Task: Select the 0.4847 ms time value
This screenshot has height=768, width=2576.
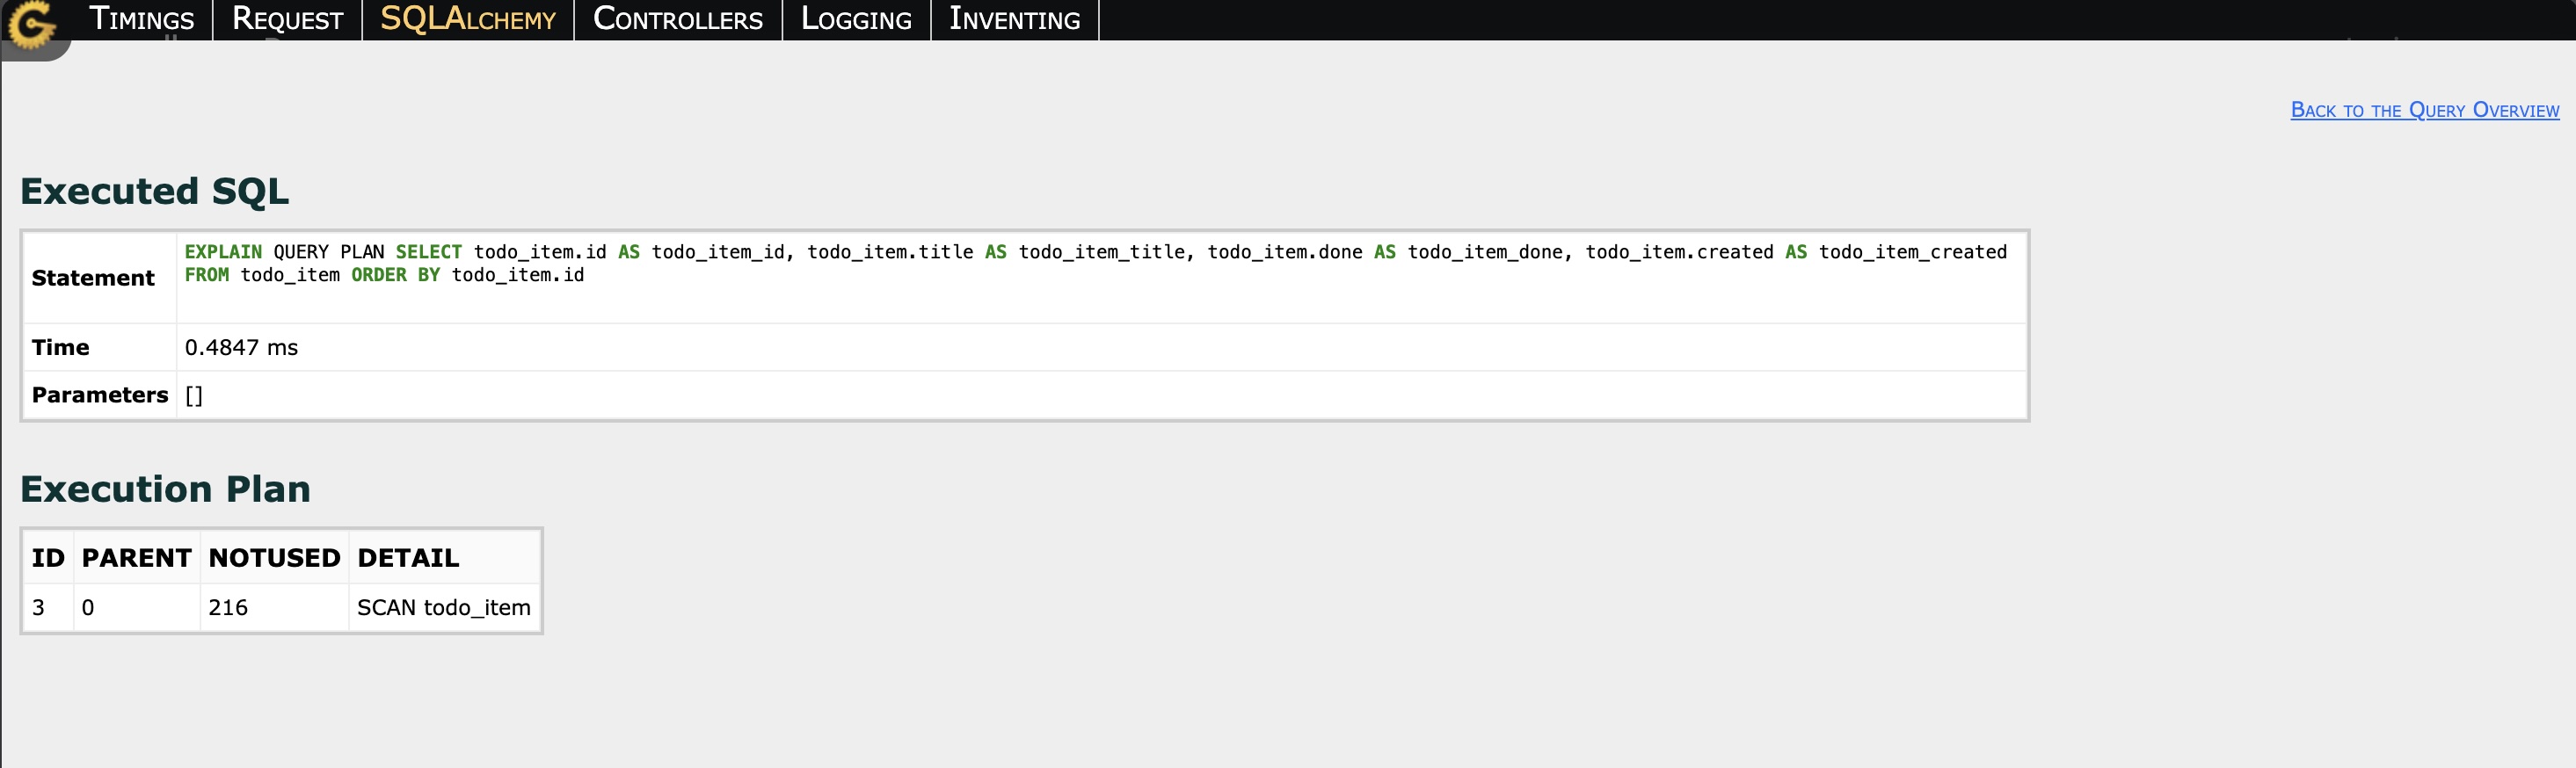Action: pos(241,347)
